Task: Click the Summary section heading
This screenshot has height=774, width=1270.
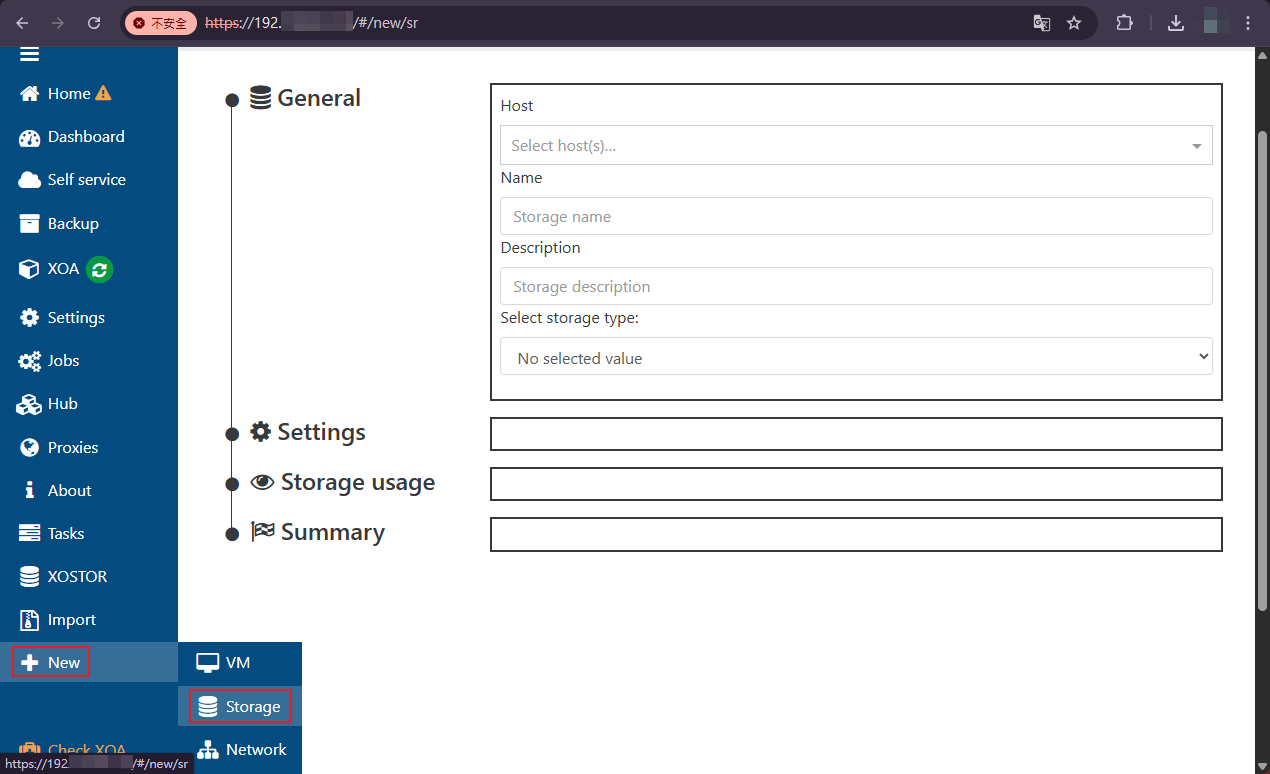Action: pos(332,532)
